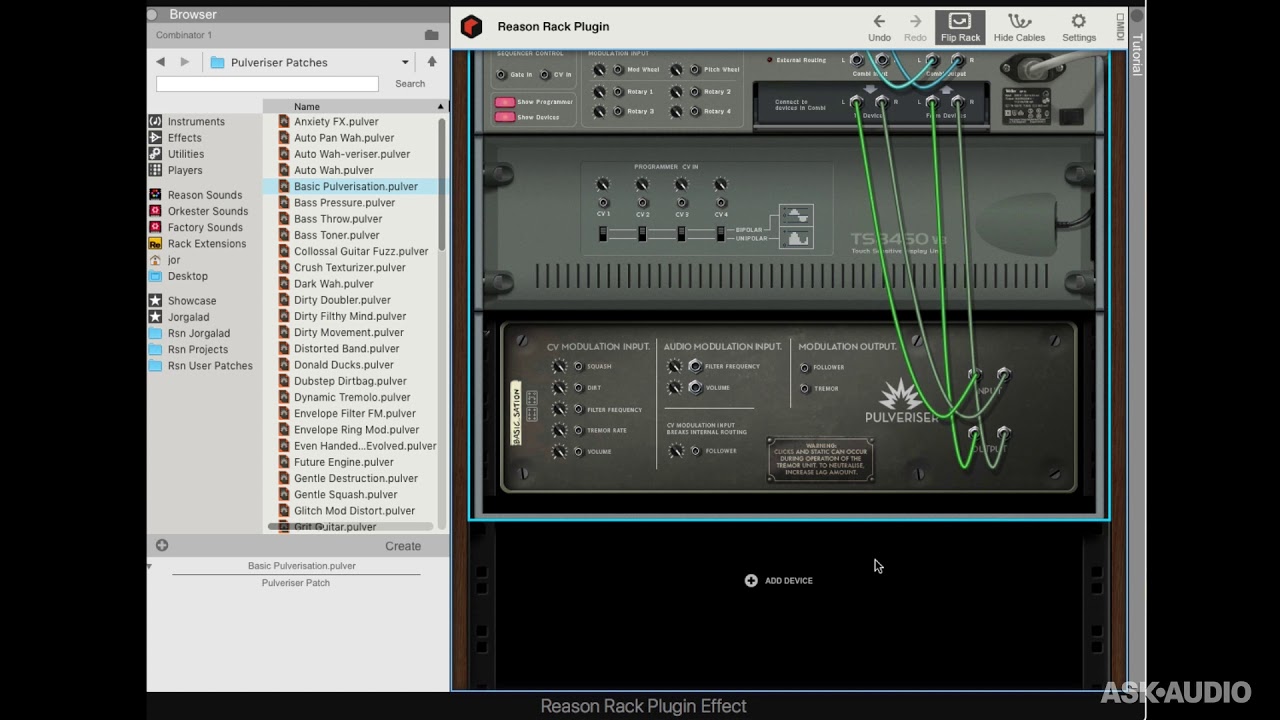
Task: Focus the browser search field
Action: pos(267,84)
